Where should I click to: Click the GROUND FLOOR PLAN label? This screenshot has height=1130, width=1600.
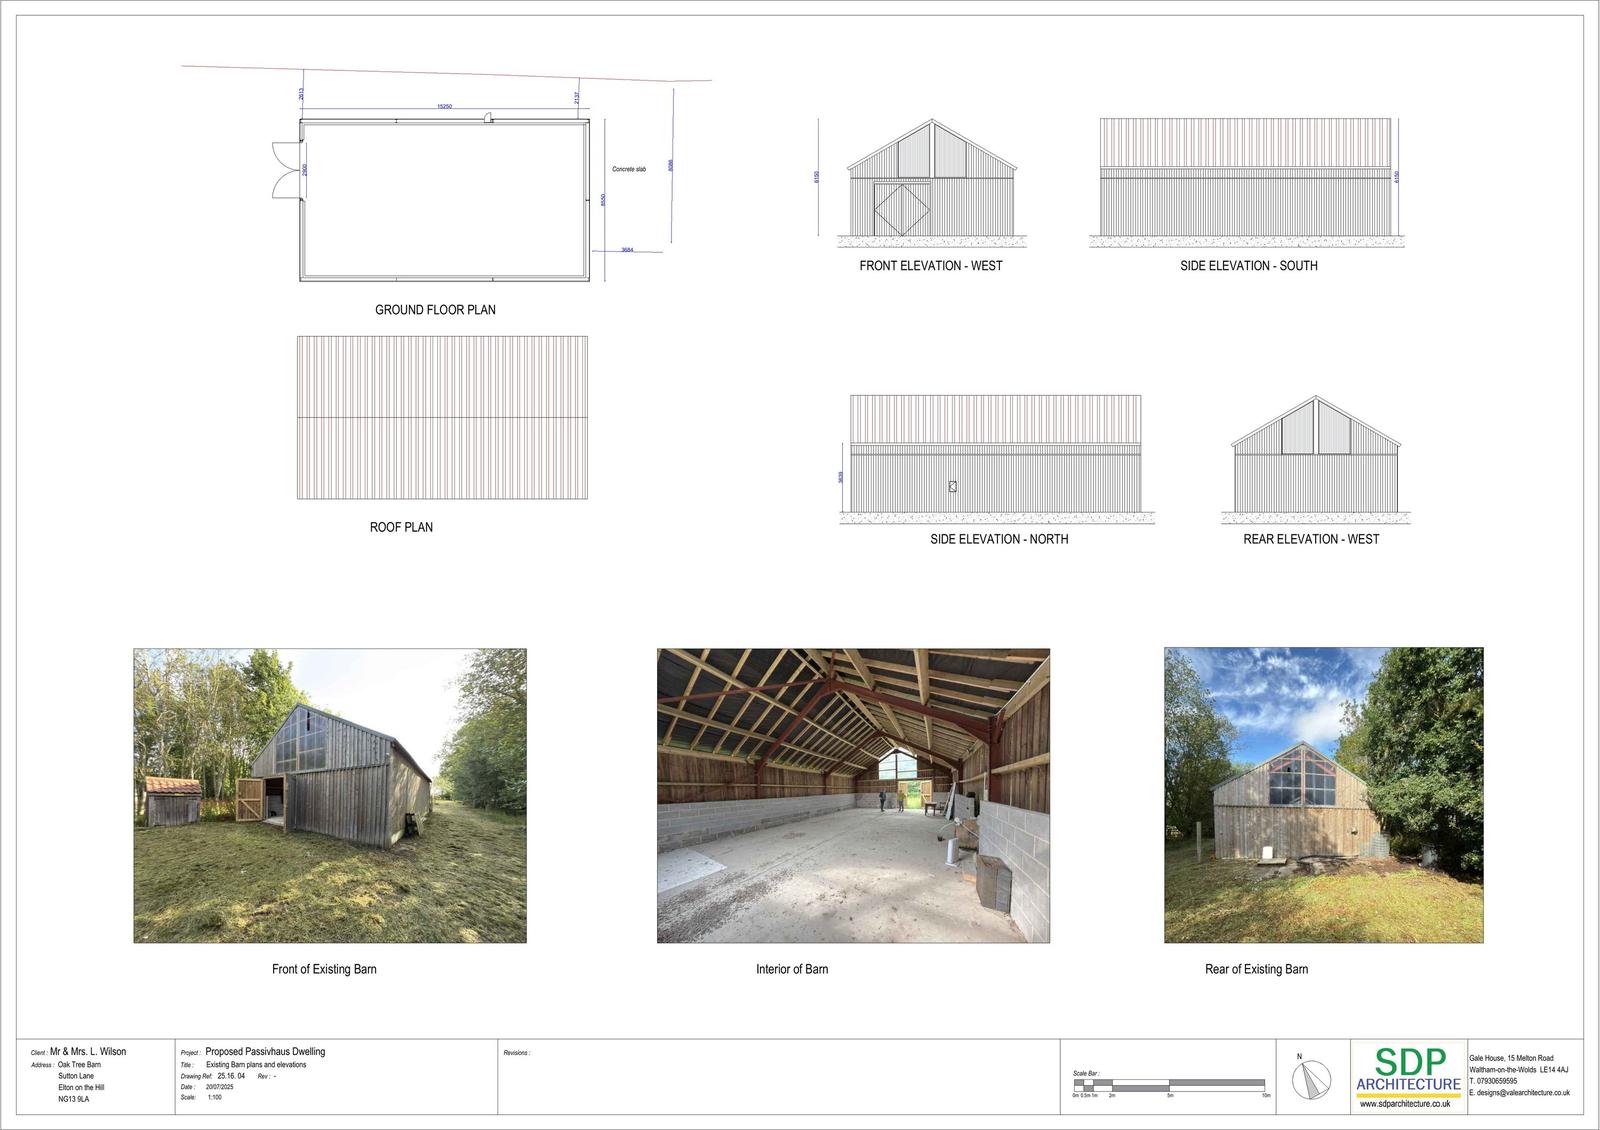pyautogui.click(x=435, y=310)
